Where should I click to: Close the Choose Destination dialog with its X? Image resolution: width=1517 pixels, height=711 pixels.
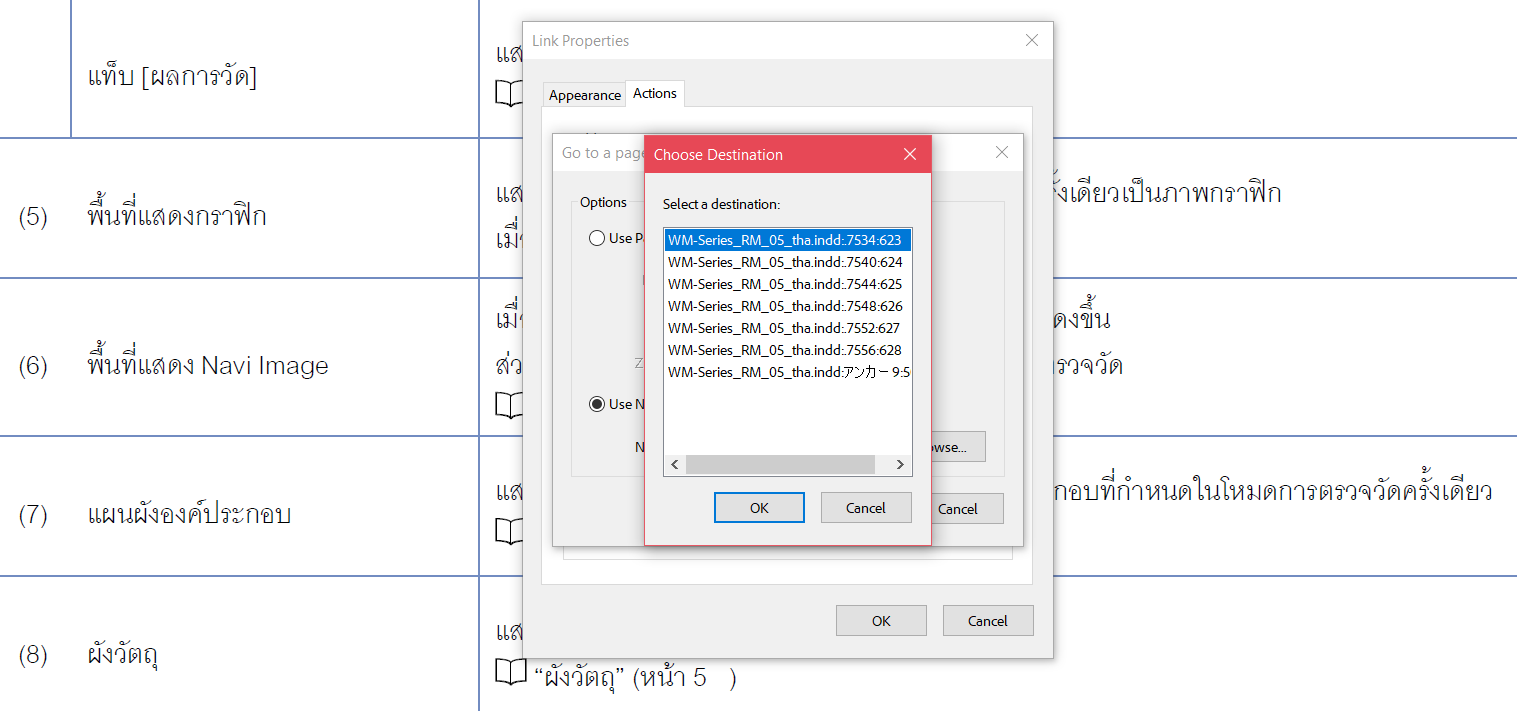click(x=910, y=154)
